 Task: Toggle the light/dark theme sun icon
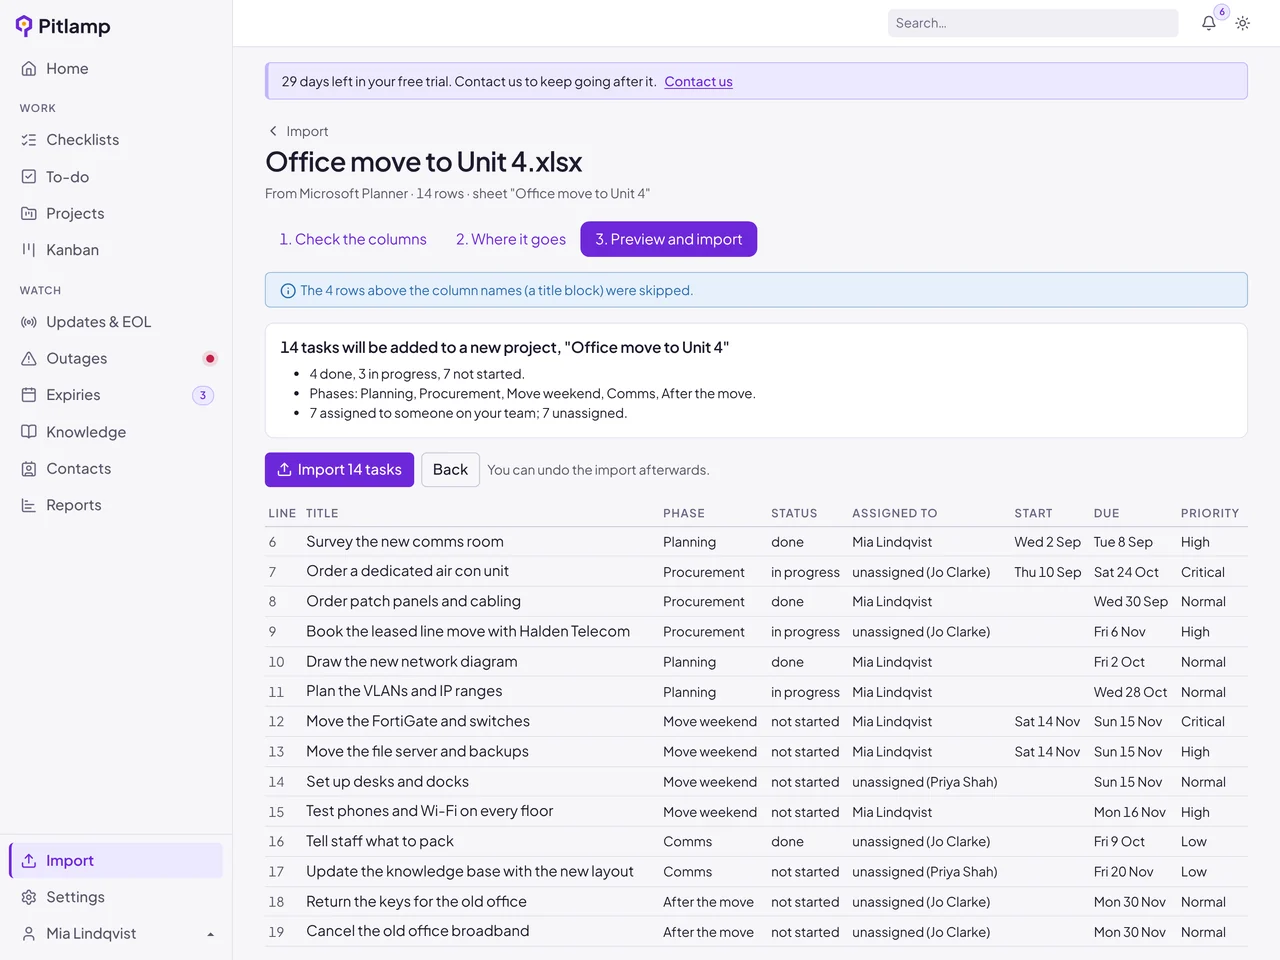pyautogui.click(x=1243, y=23)
